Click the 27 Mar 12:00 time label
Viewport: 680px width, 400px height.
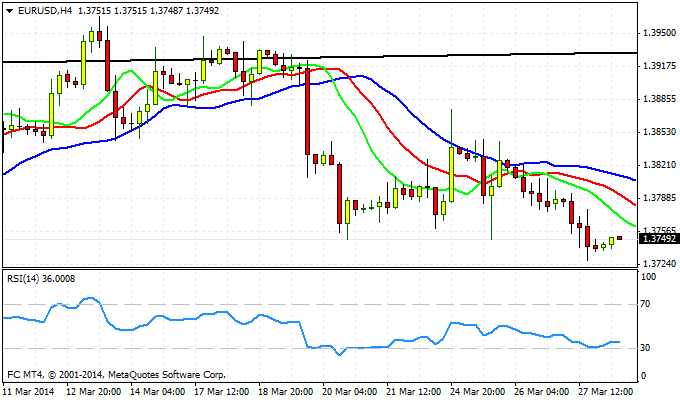tap(606, 391)
